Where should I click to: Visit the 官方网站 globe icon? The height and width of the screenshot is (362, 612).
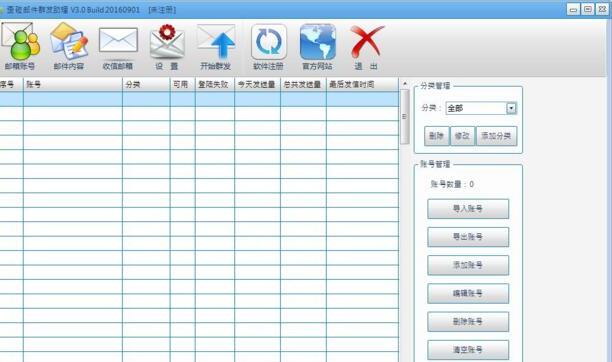[318, 47]
